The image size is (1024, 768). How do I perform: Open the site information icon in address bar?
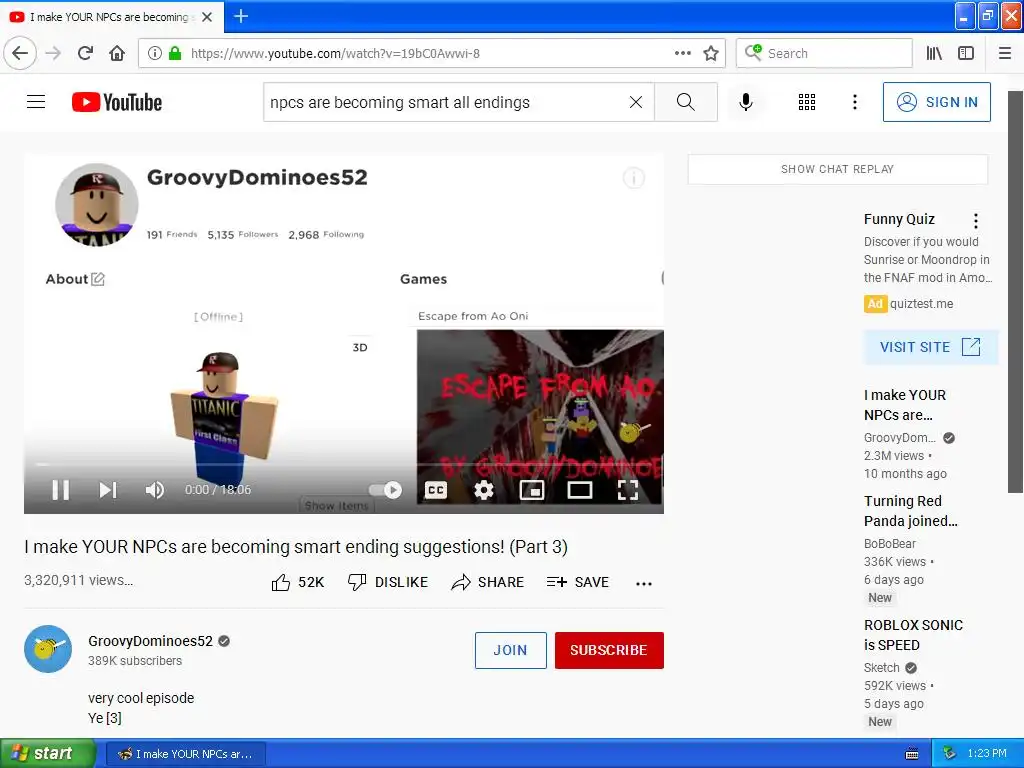(x=155, y=54)
